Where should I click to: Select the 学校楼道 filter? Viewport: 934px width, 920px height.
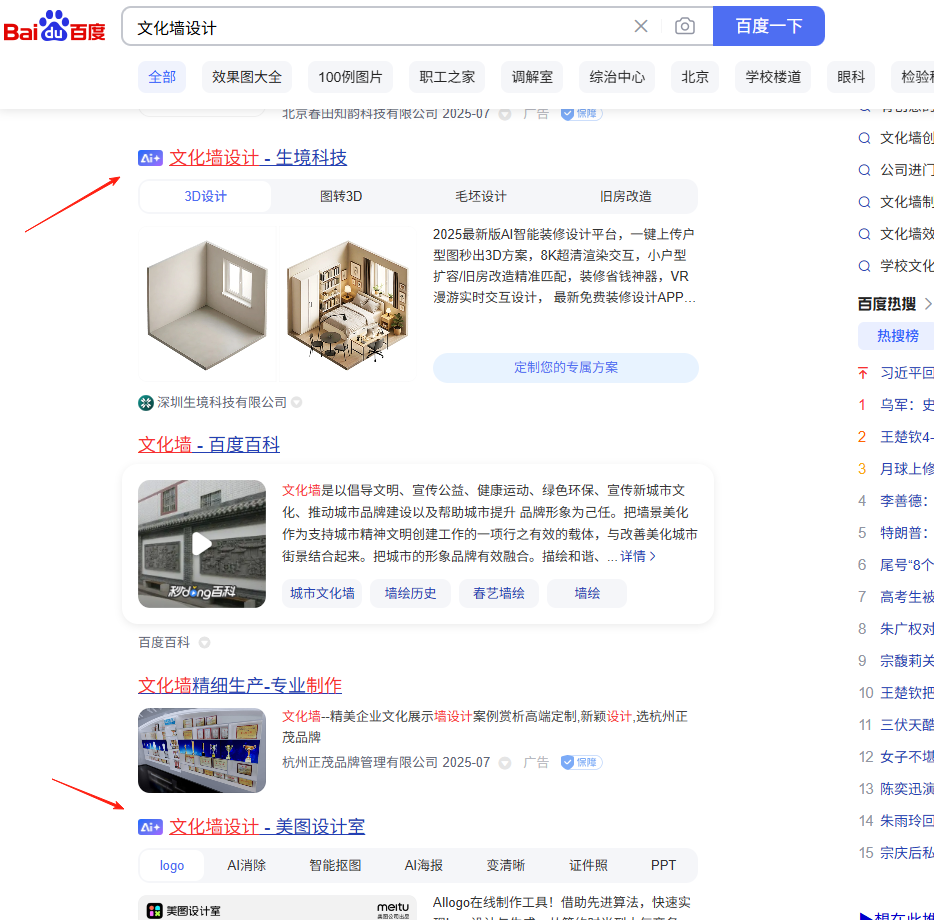[773, 77]
